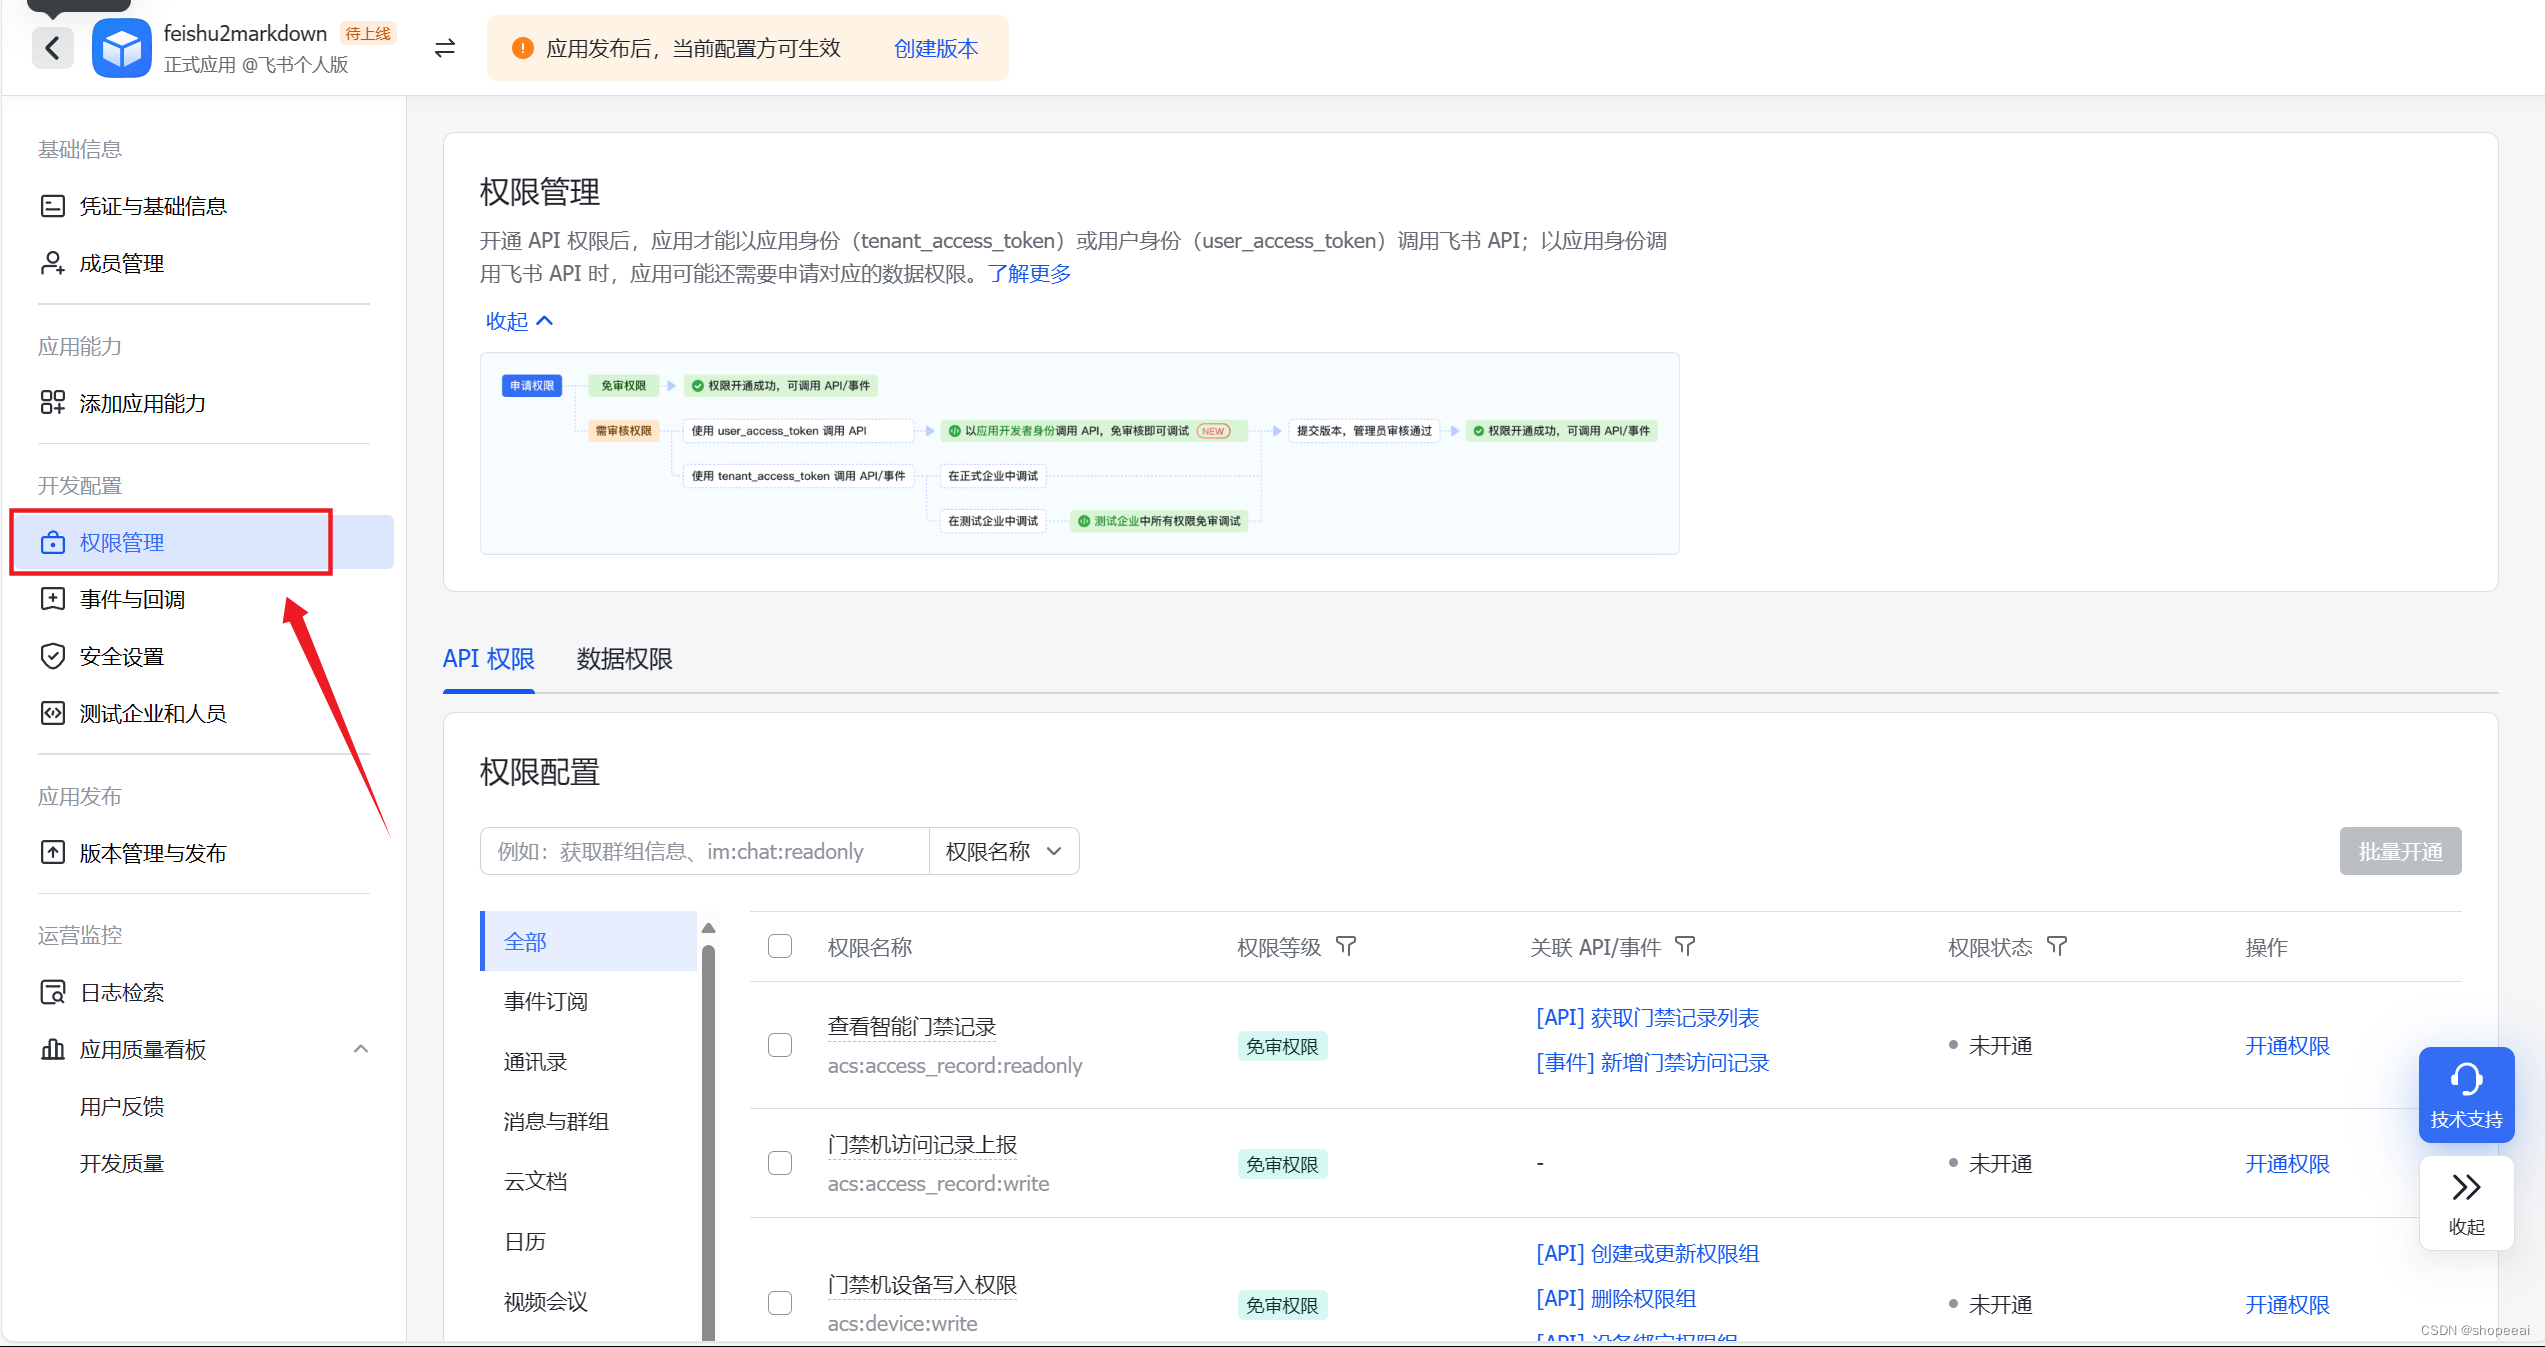Toggle the select-all header checkbox
The width and height of the screenshot is (2545, 1347).
click(x=780, y=946)
